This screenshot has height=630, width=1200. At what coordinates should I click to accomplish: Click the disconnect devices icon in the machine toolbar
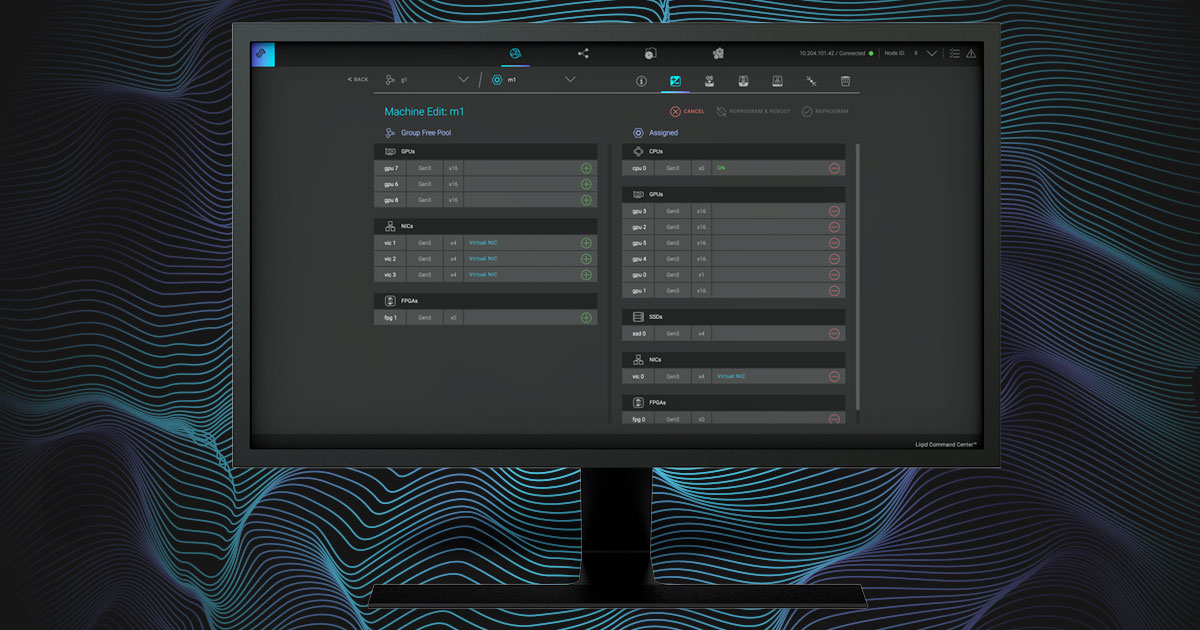[x=810, y=81]
